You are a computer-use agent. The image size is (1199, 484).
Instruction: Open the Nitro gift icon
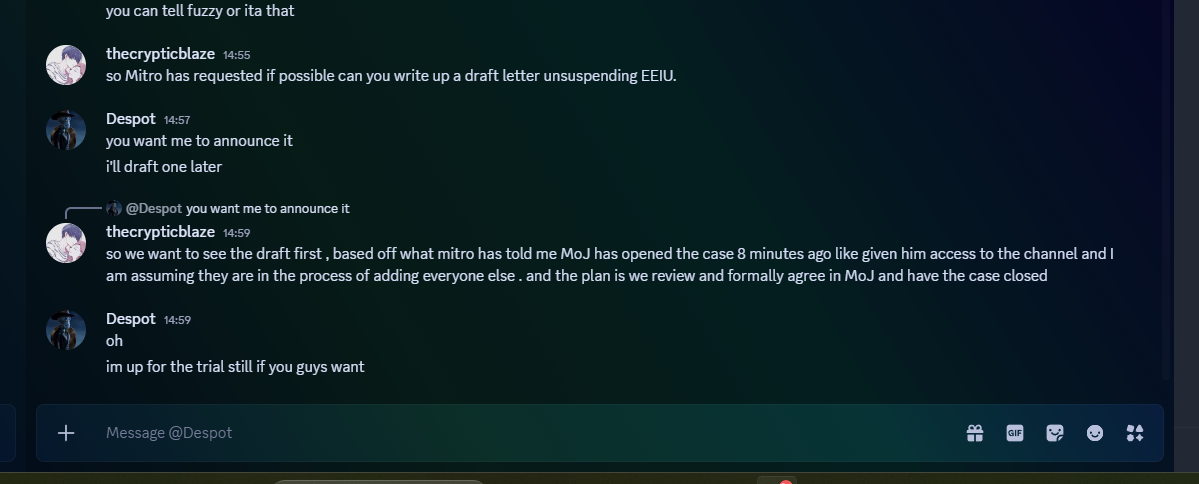coord(974,434)
